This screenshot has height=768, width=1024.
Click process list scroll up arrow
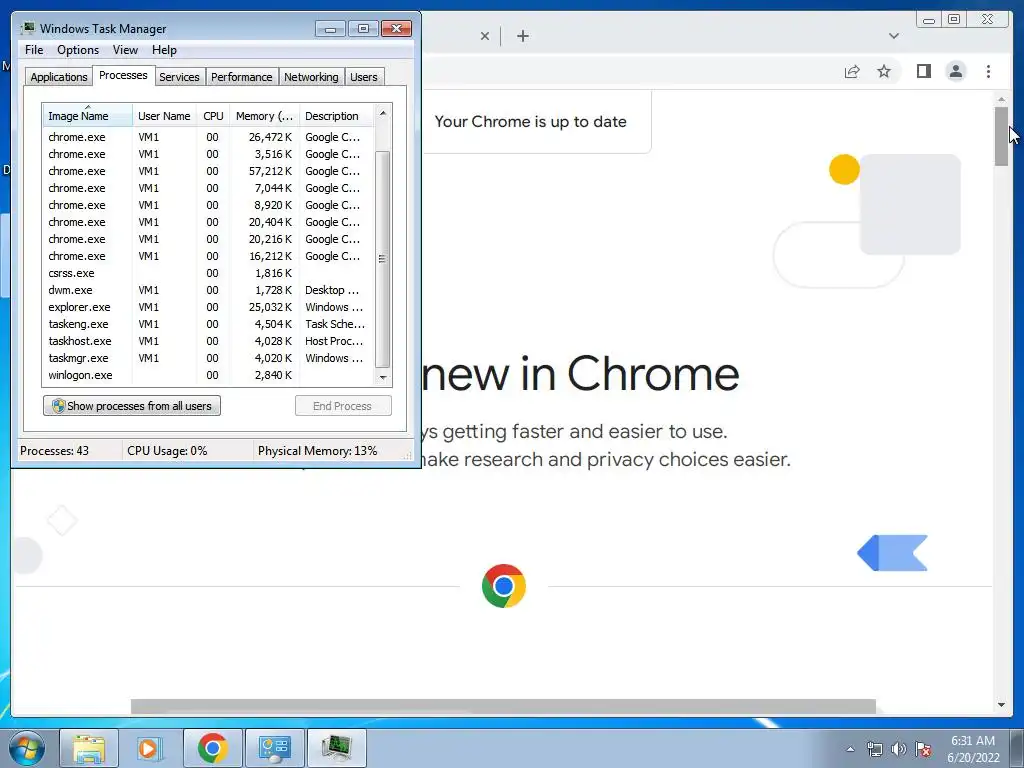pos(383,113)
